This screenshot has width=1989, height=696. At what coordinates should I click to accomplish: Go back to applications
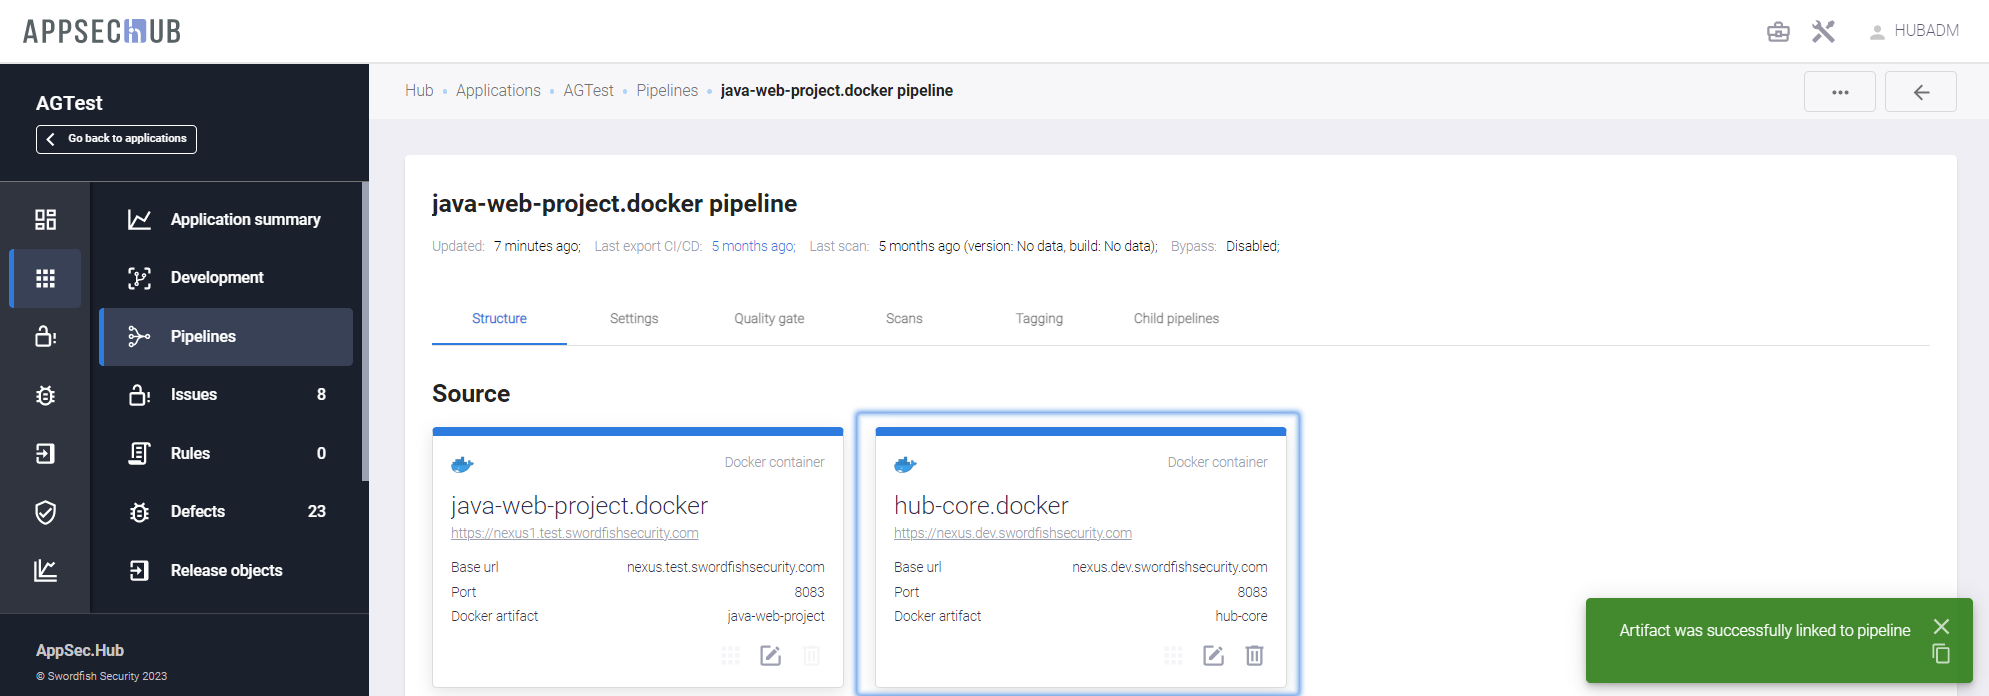(x=116, y=139)
